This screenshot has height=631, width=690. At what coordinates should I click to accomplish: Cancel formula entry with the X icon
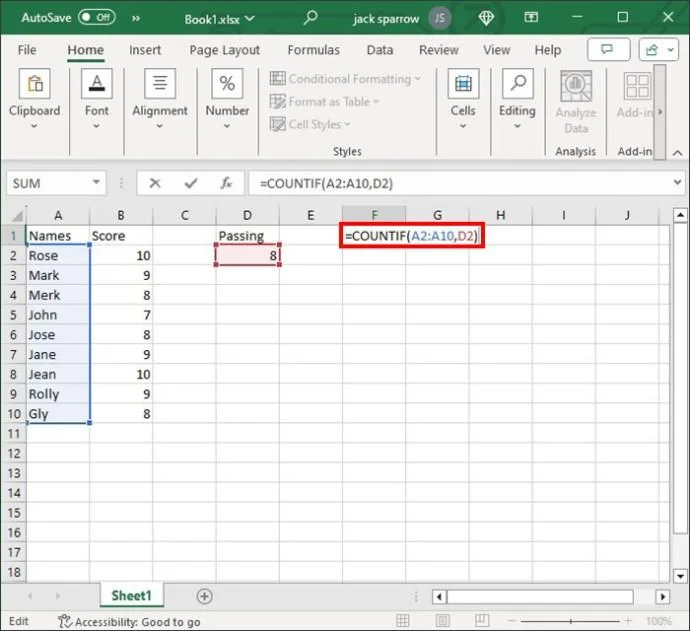154,183
